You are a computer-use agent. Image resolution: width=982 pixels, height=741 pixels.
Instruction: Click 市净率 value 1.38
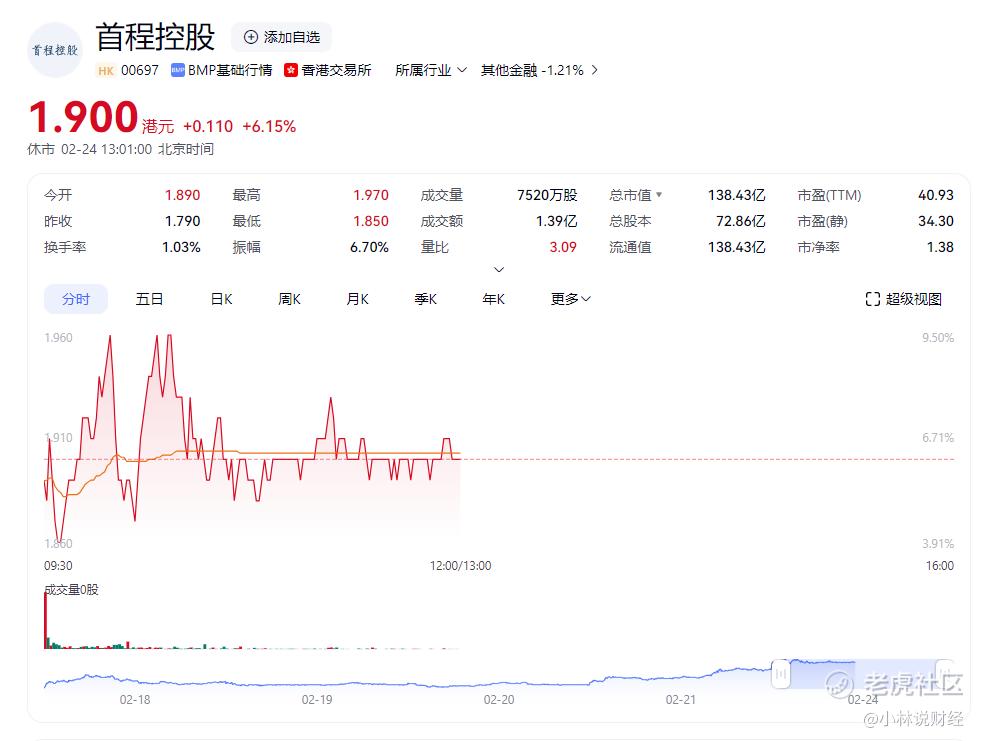(940, 247)
